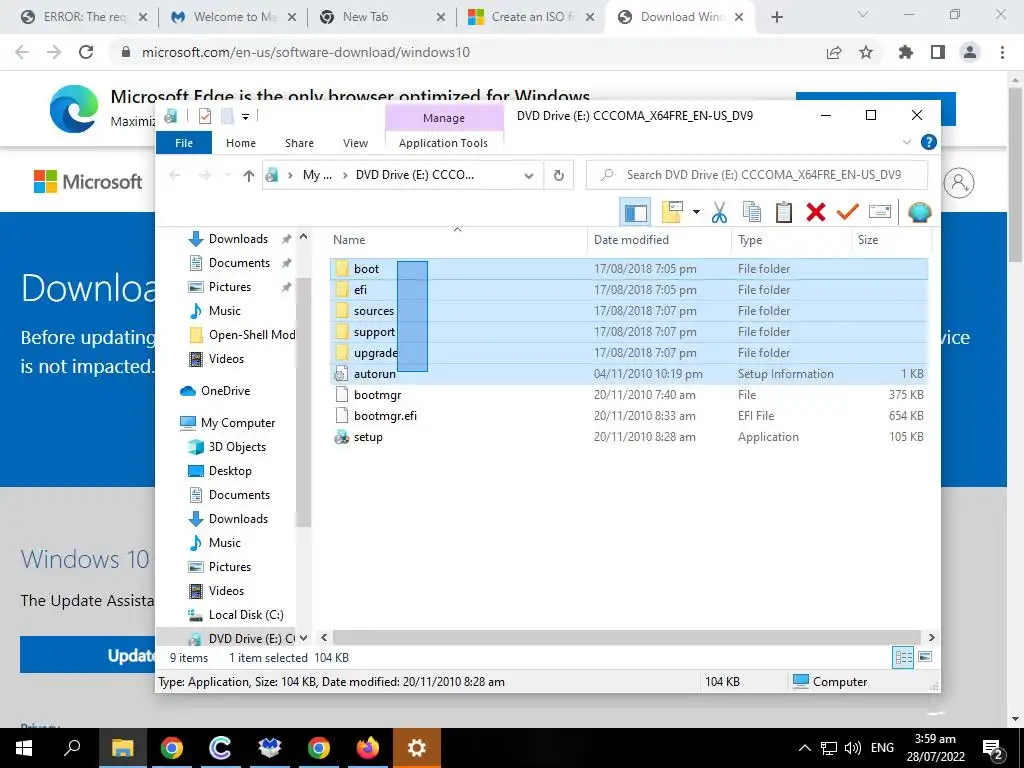Viewport: 1024px width, 768px height.
Task: Open Customize Quick Access Toolbar dropdown
Action: pyautogui.click(x=246, y=117)
